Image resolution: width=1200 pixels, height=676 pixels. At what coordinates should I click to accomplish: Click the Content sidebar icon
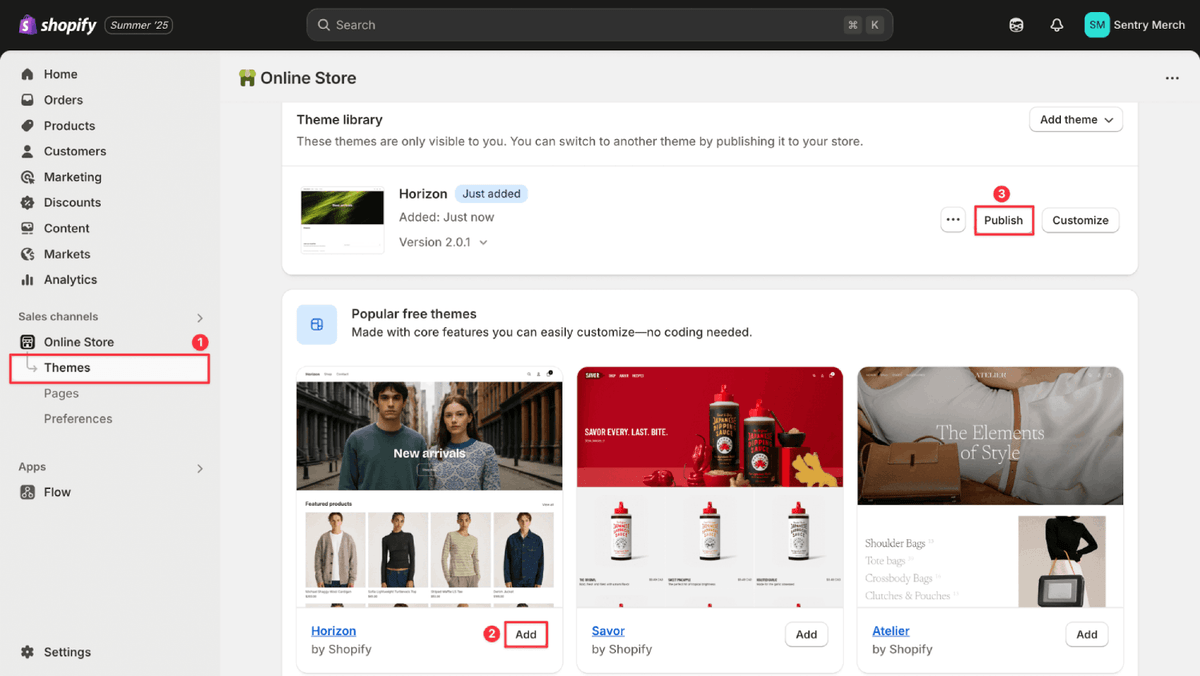[x=29, y=228]
